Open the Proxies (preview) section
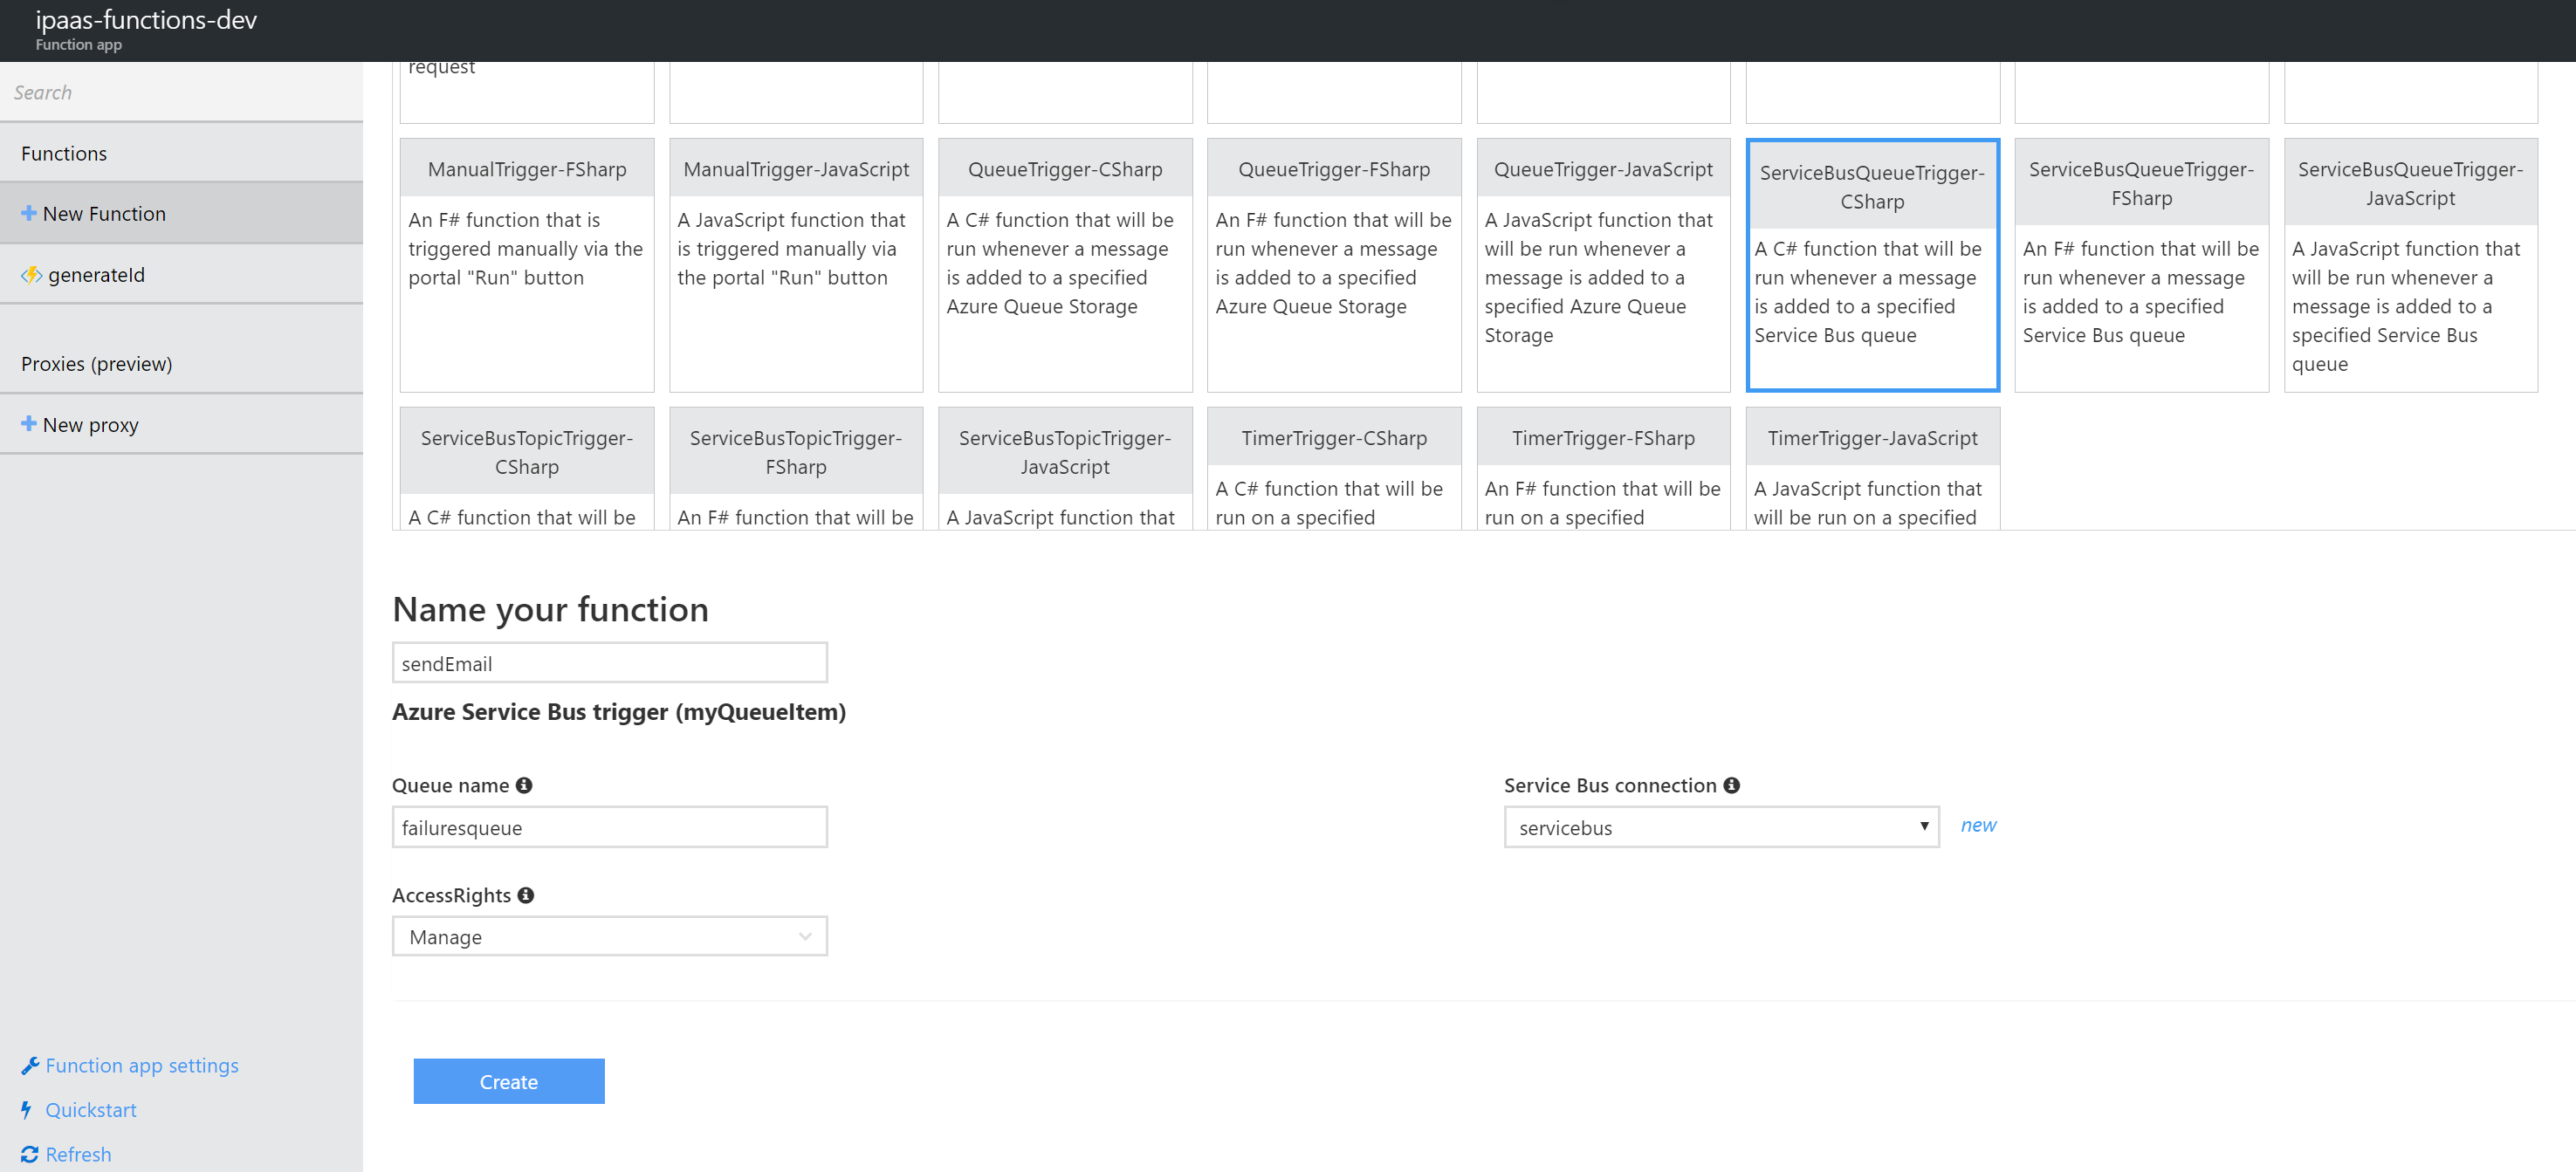This screenshot has width=2576, height=1172. 96,363
